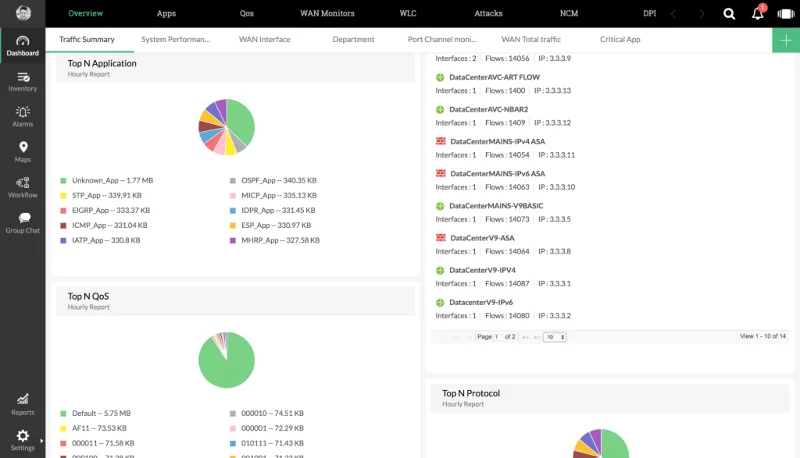The height and width of the screenshot is (458, 800).
Task: Open the rows-per-page dropdown showing 10
Action: [x=555, y=337]
